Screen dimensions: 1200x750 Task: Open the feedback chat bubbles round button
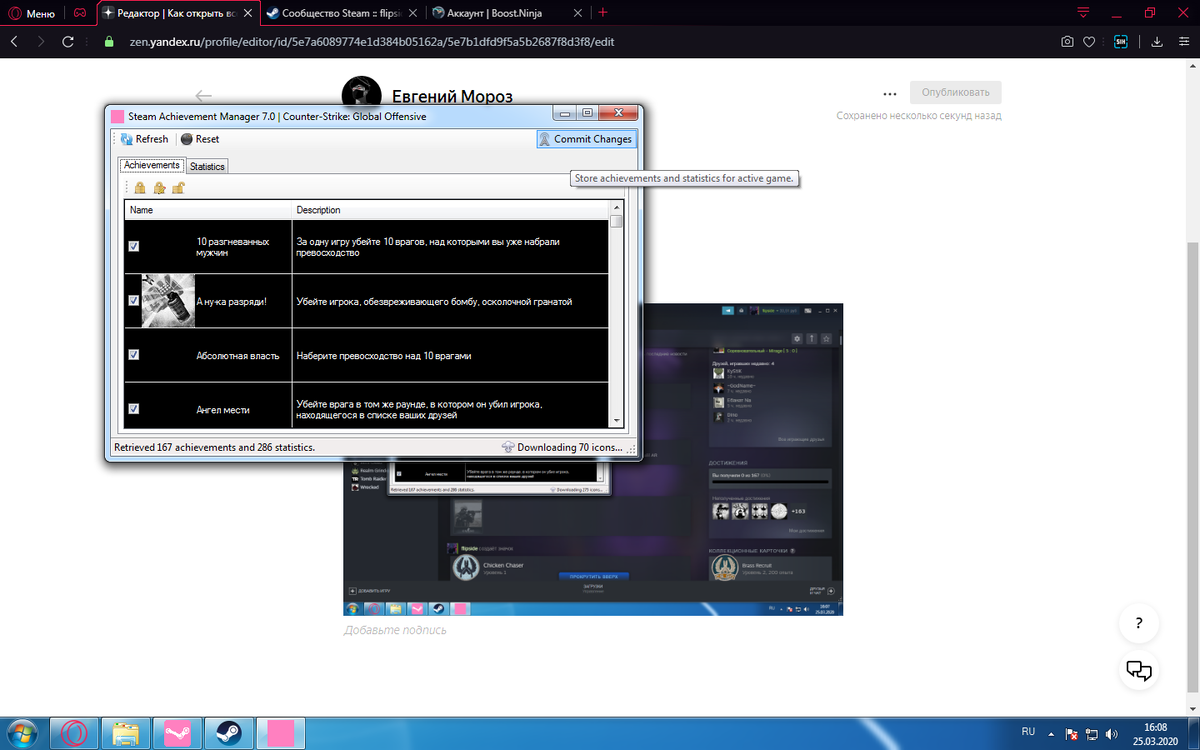[1139, 670]
